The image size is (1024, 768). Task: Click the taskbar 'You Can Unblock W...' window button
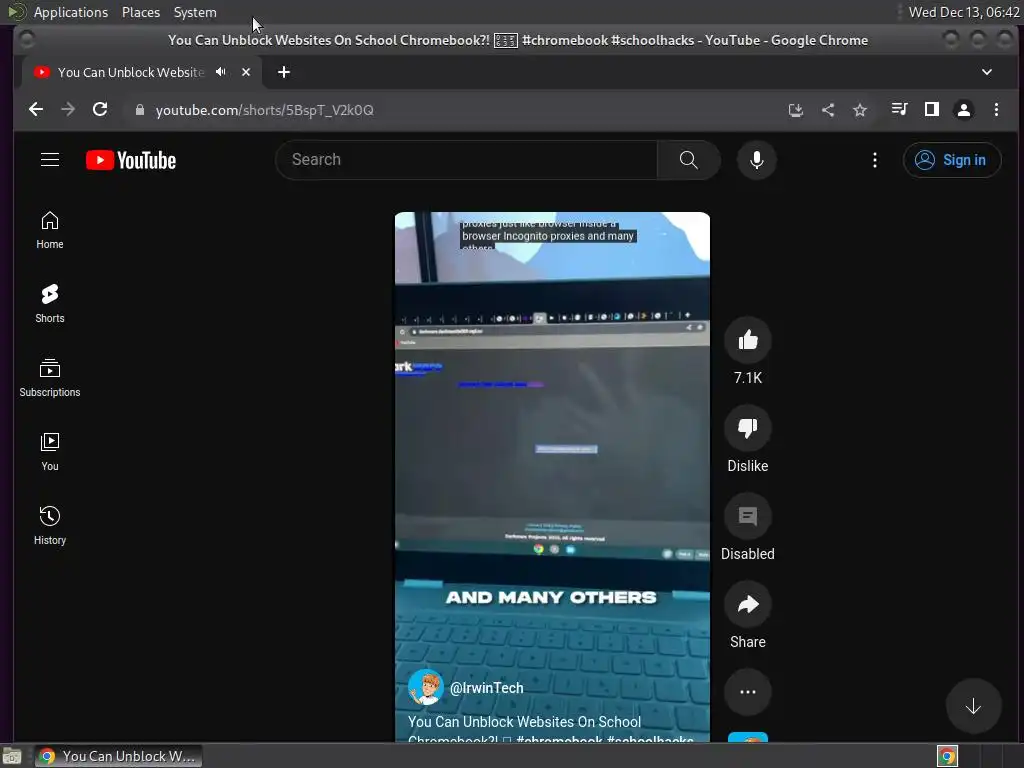point(118,756)
